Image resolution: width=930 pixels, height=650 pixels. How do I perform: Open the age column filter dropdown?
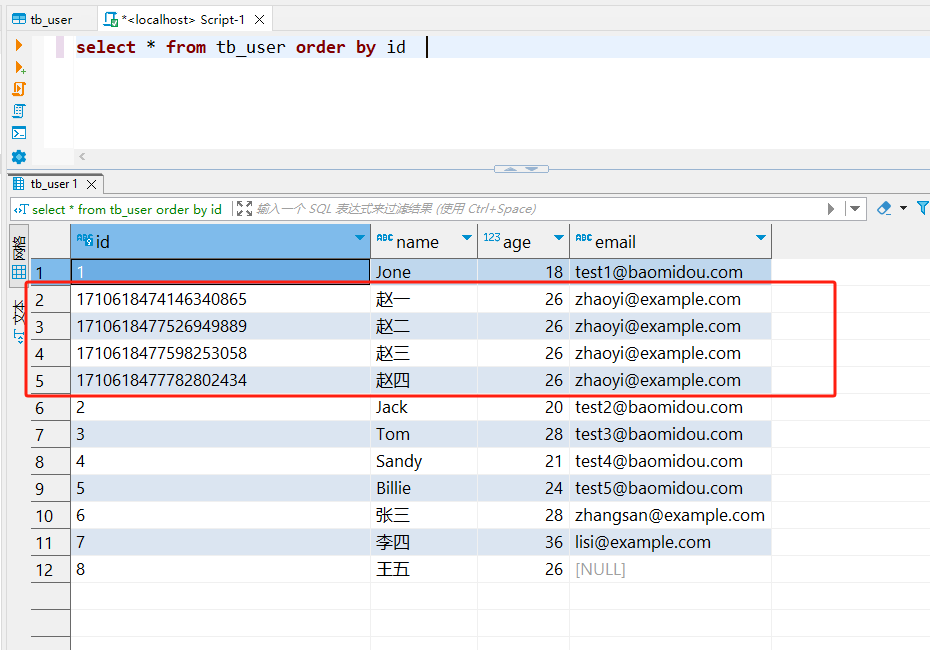(559, 238)
